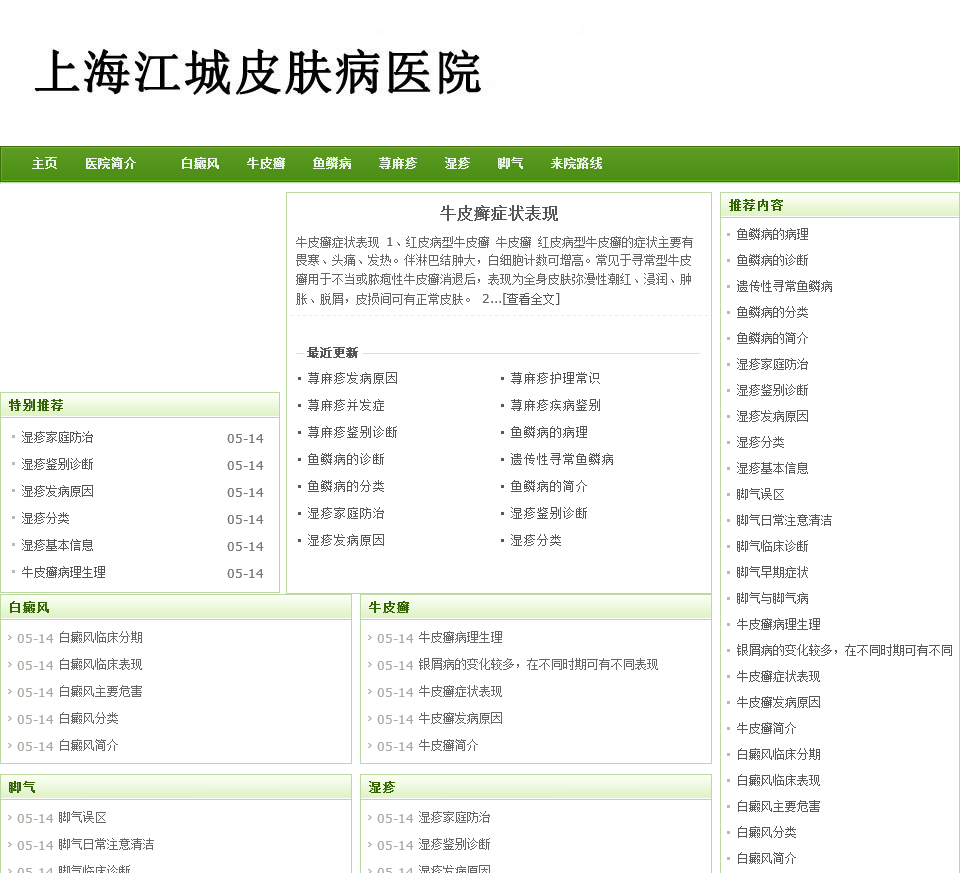Viewport: 960px width, 873px height.
Task: Select 湿疹 in the green navigation bar
Action: [x=457, y=163]
